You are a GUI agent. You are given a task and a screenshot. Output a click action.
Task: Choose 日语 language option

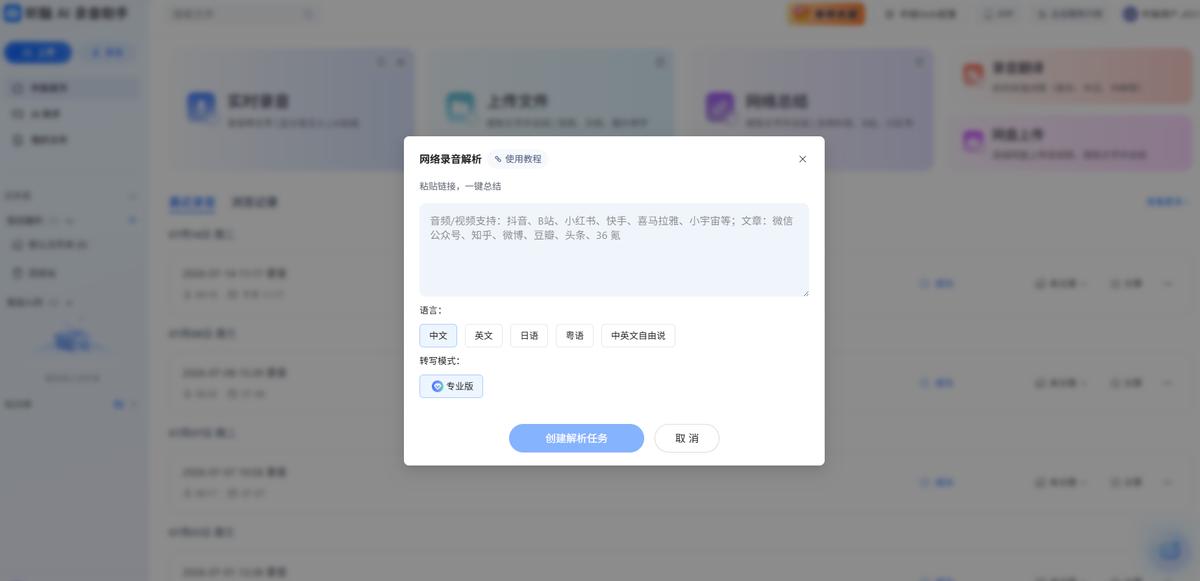coord(529,336)
